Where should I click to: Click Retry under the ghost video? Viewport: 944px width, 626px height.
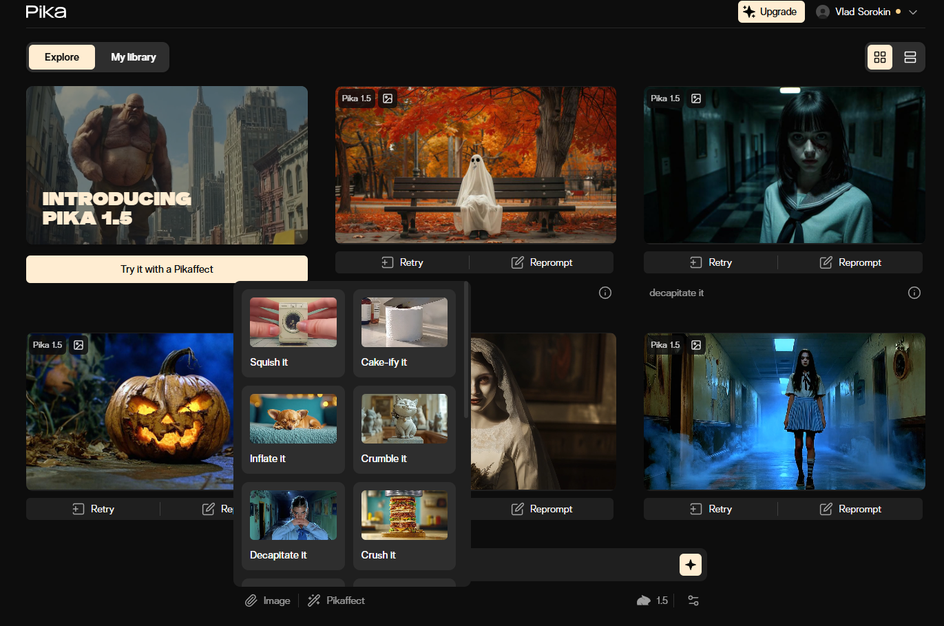tap(402, 262)
